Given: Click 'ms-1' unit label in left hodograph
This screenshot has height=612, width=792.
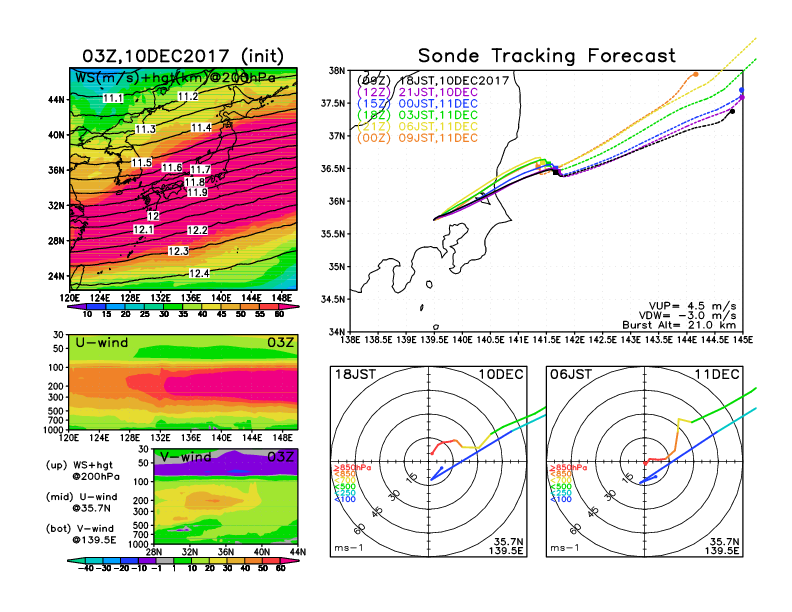Looking at the screenshot, I should (x=349, y=548).
